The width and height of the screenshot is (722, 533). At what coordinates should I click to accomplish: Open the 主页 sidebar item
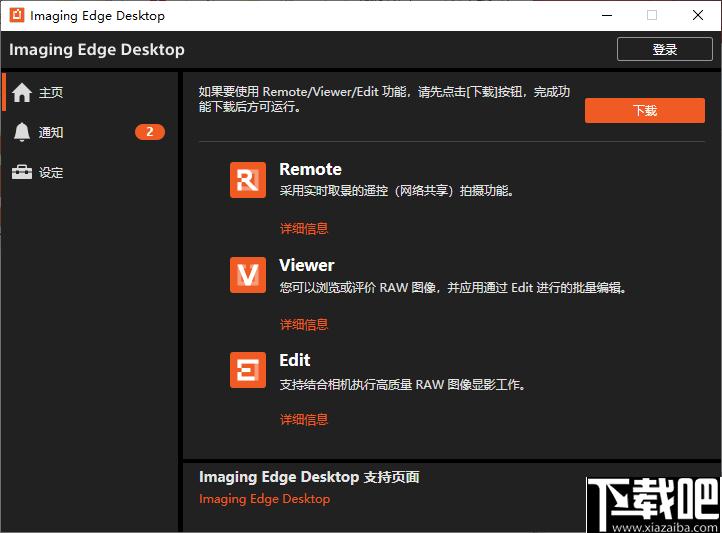[x=90, y=93]
